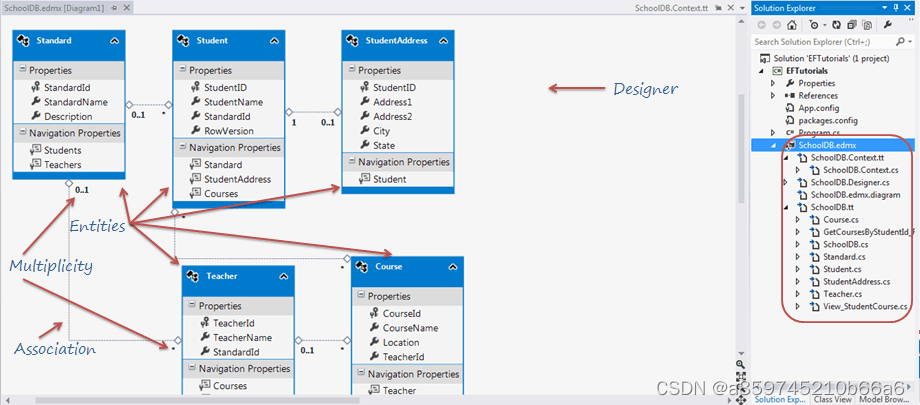
Task: Open Properties via wrench toolbar icon
Action: pyautogui.click(x=888, y=25)
